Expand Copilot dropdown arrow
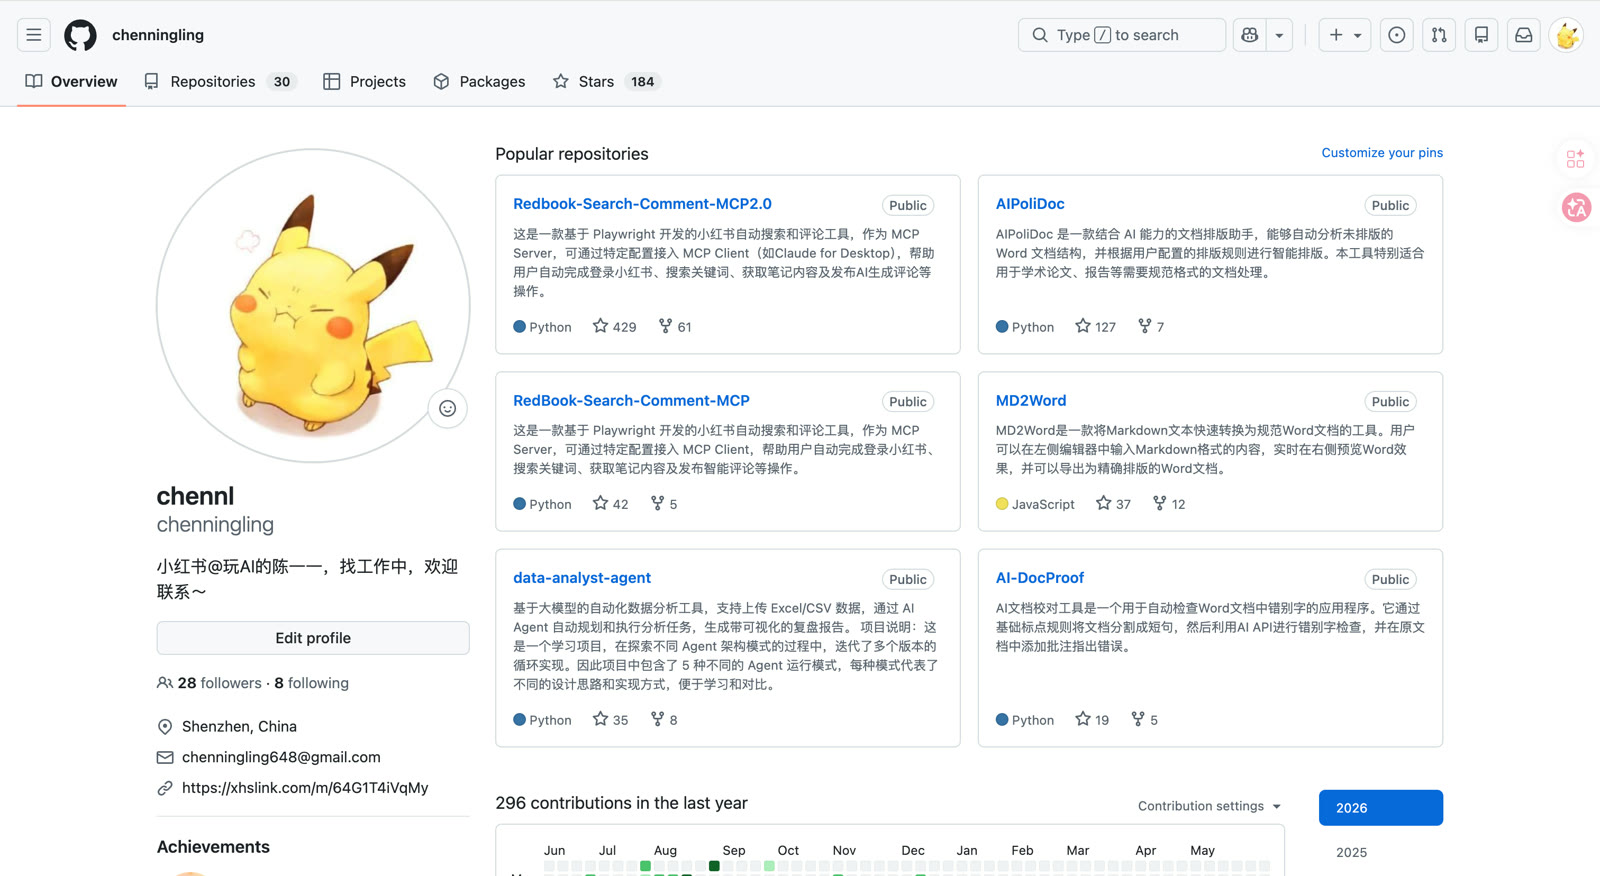Viewport: 1600px width, 876px height. pyautogui.click(x=1279, y=35)
